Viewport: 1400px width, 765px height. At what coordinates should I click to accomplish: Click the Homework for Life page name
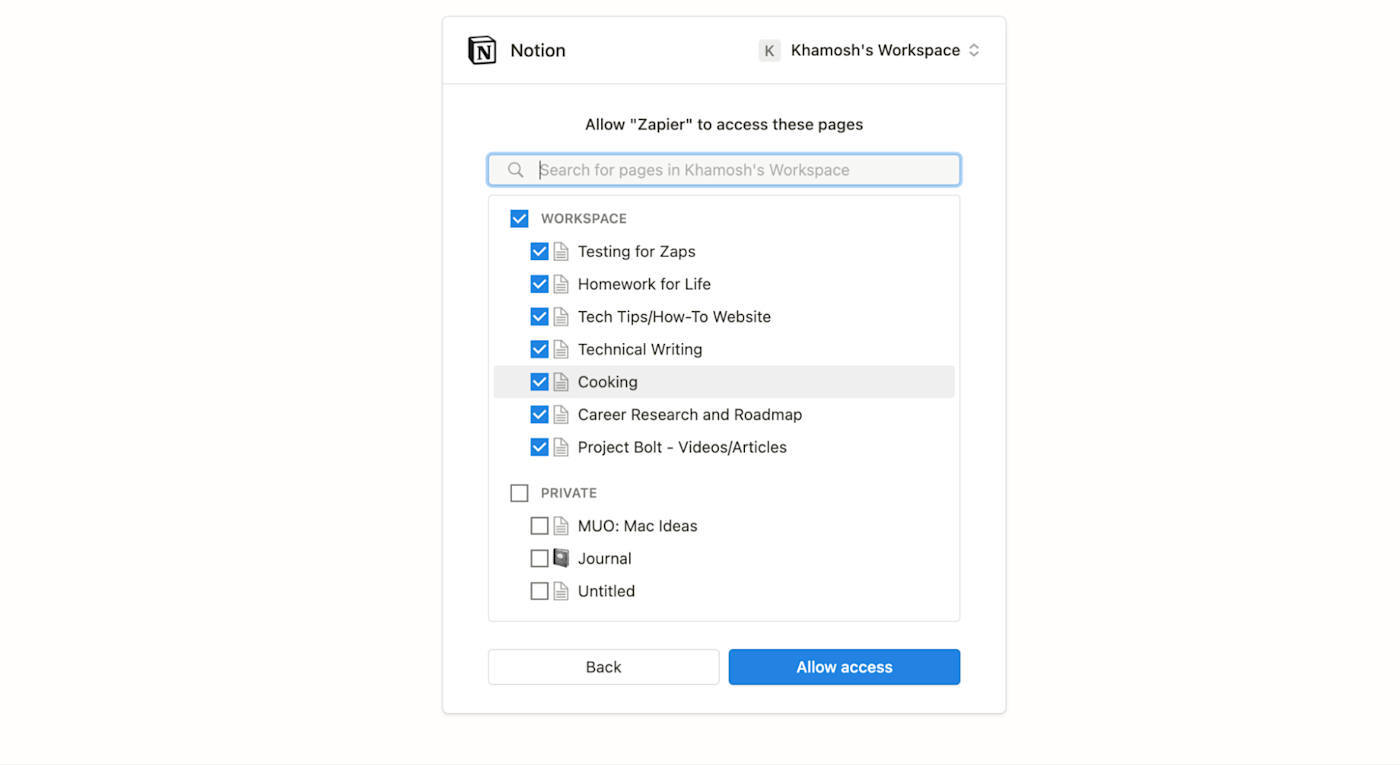[x=645, y=284]
